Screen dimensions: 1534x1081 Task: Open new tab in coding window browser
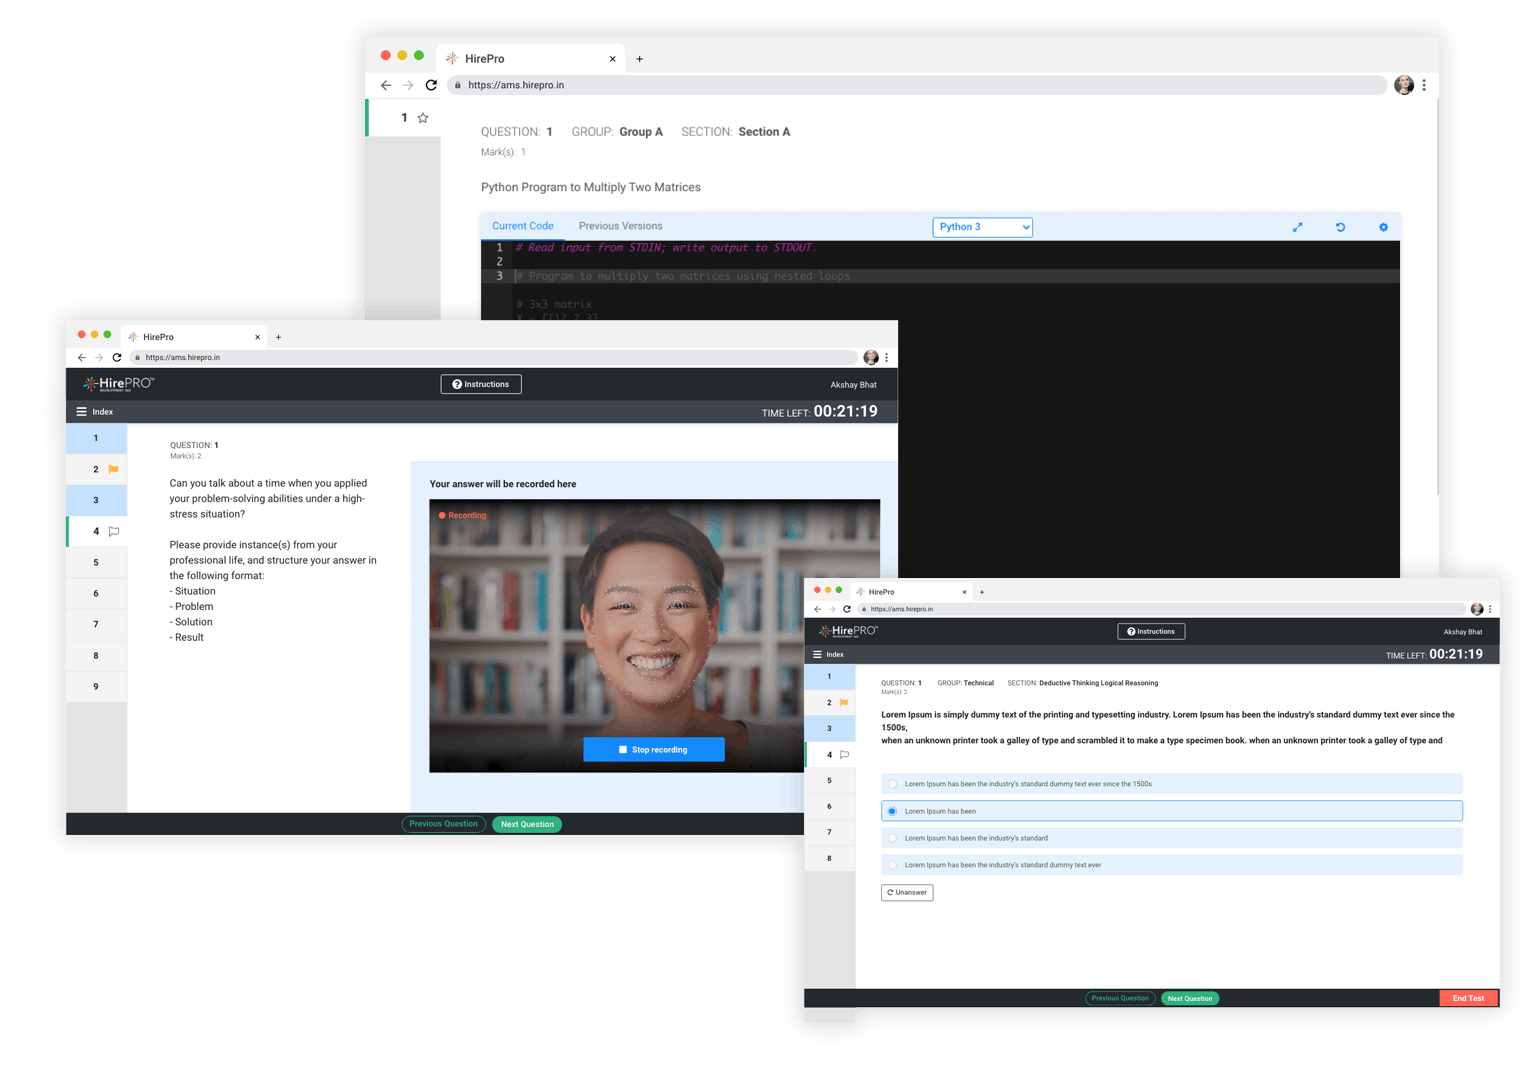(640, 59)
